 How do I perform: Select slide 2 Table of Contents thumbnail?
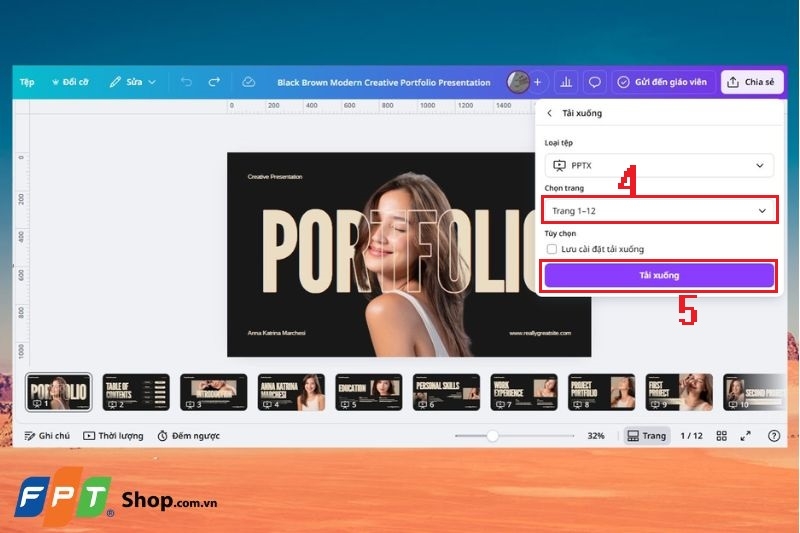click(136, 392)
